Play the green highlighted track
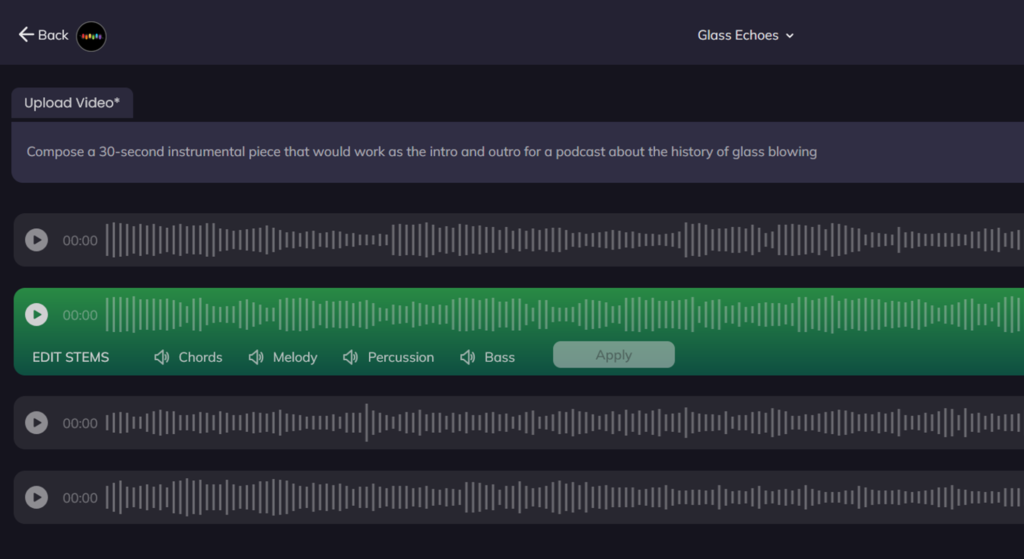Screen dimensions: 1024x559 [36, 315]
